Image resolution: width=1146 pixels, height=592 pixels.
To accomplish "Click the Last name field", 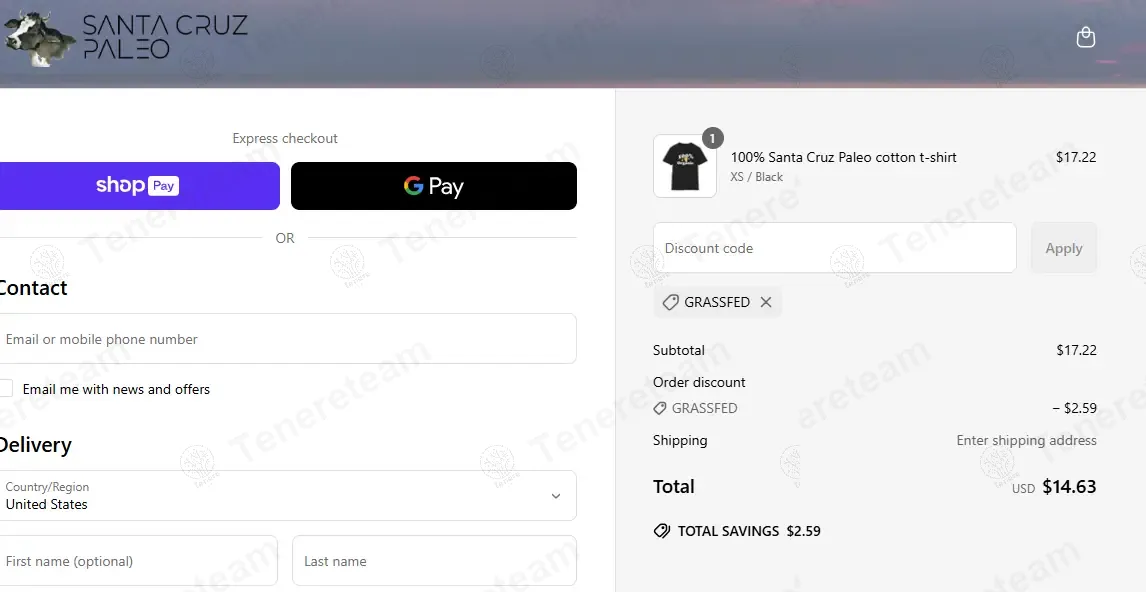I will click(434, 561).
